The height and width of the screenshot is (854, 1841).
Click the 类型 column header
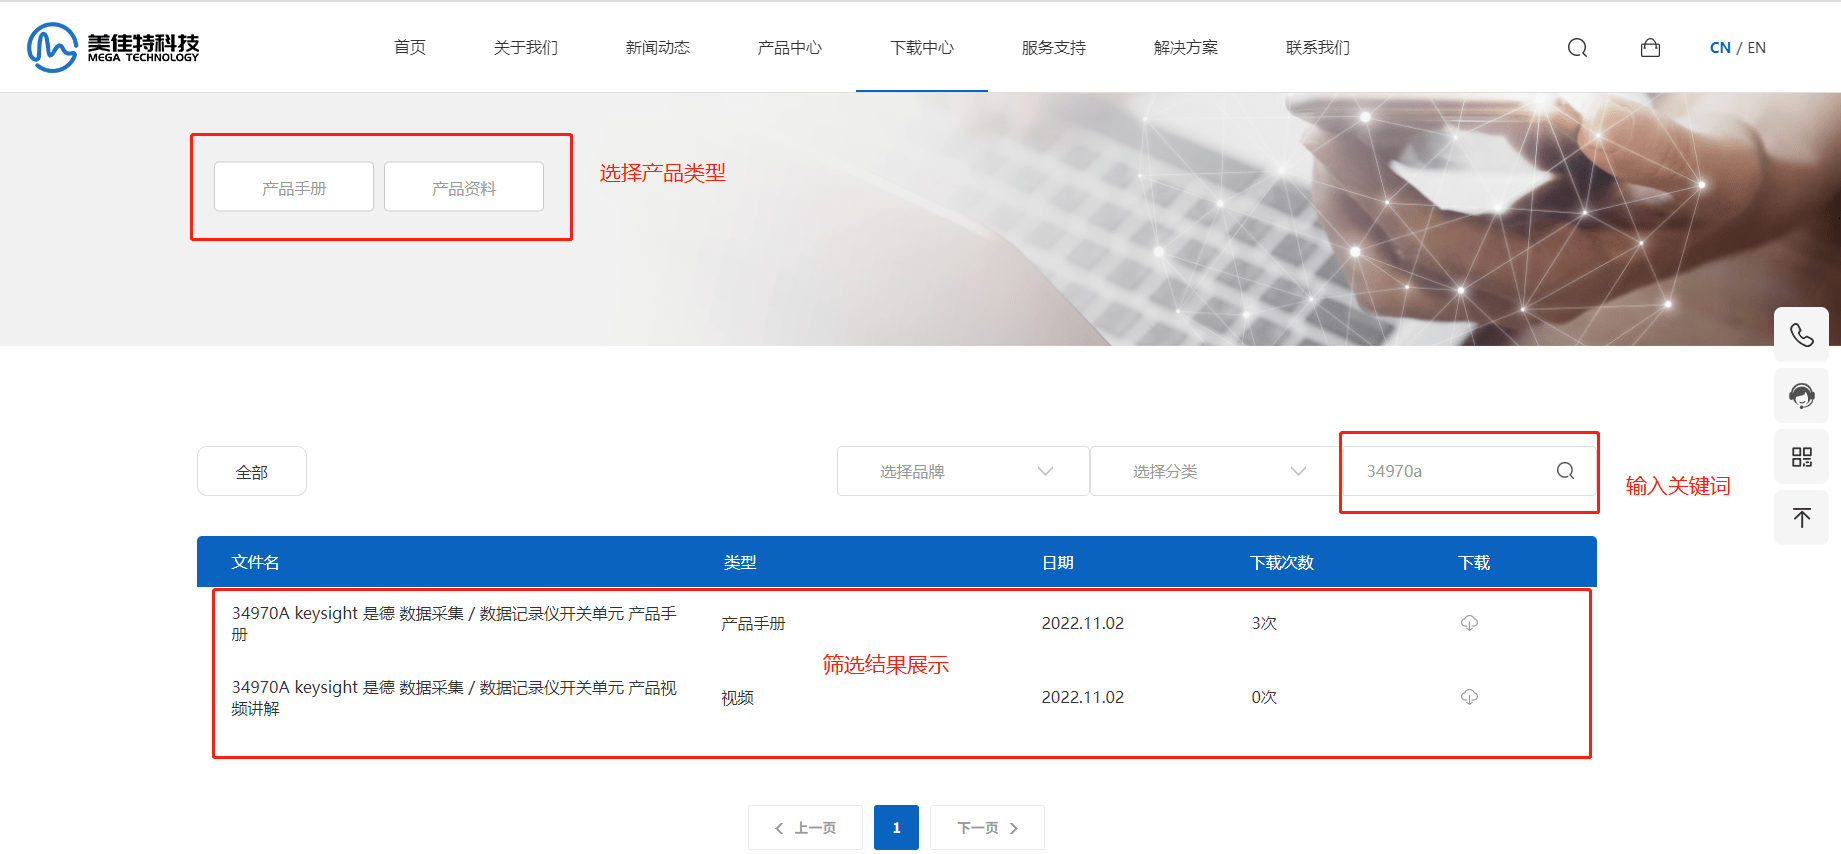coord(740,562)
